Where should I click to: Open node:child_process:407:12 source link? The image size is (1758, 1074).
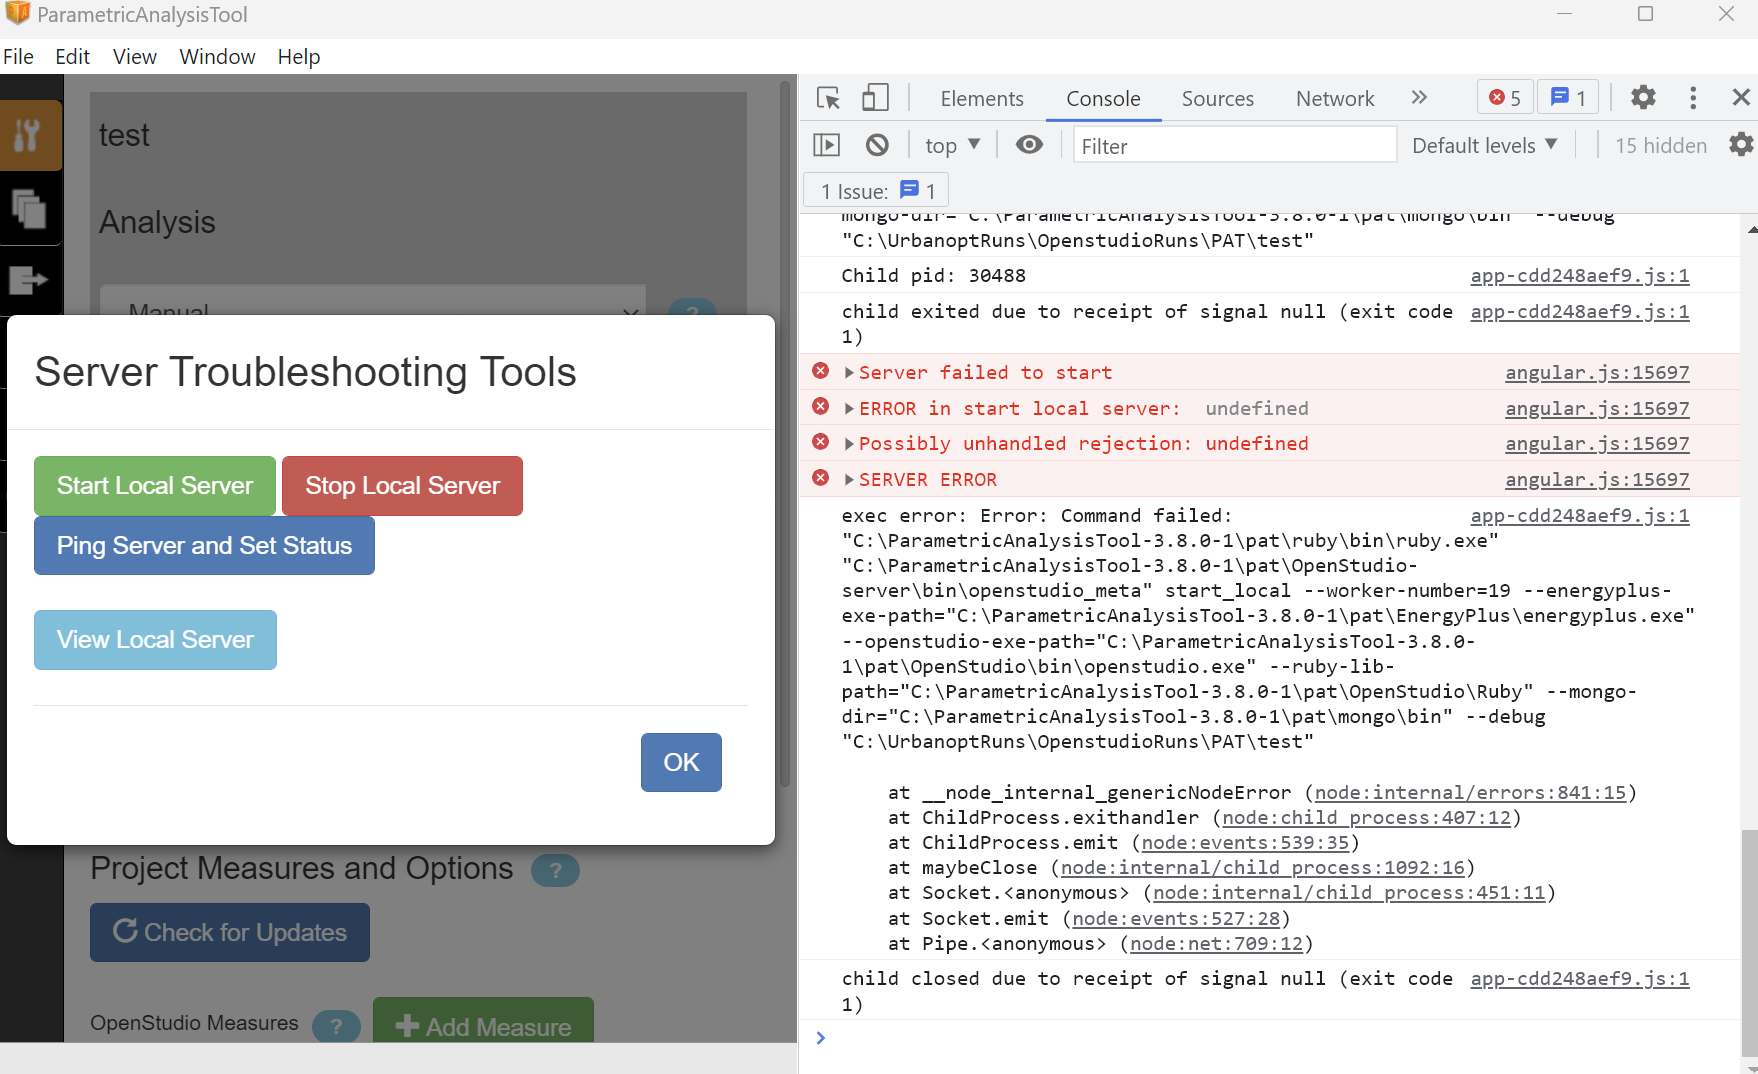(x=1366, y=817)
